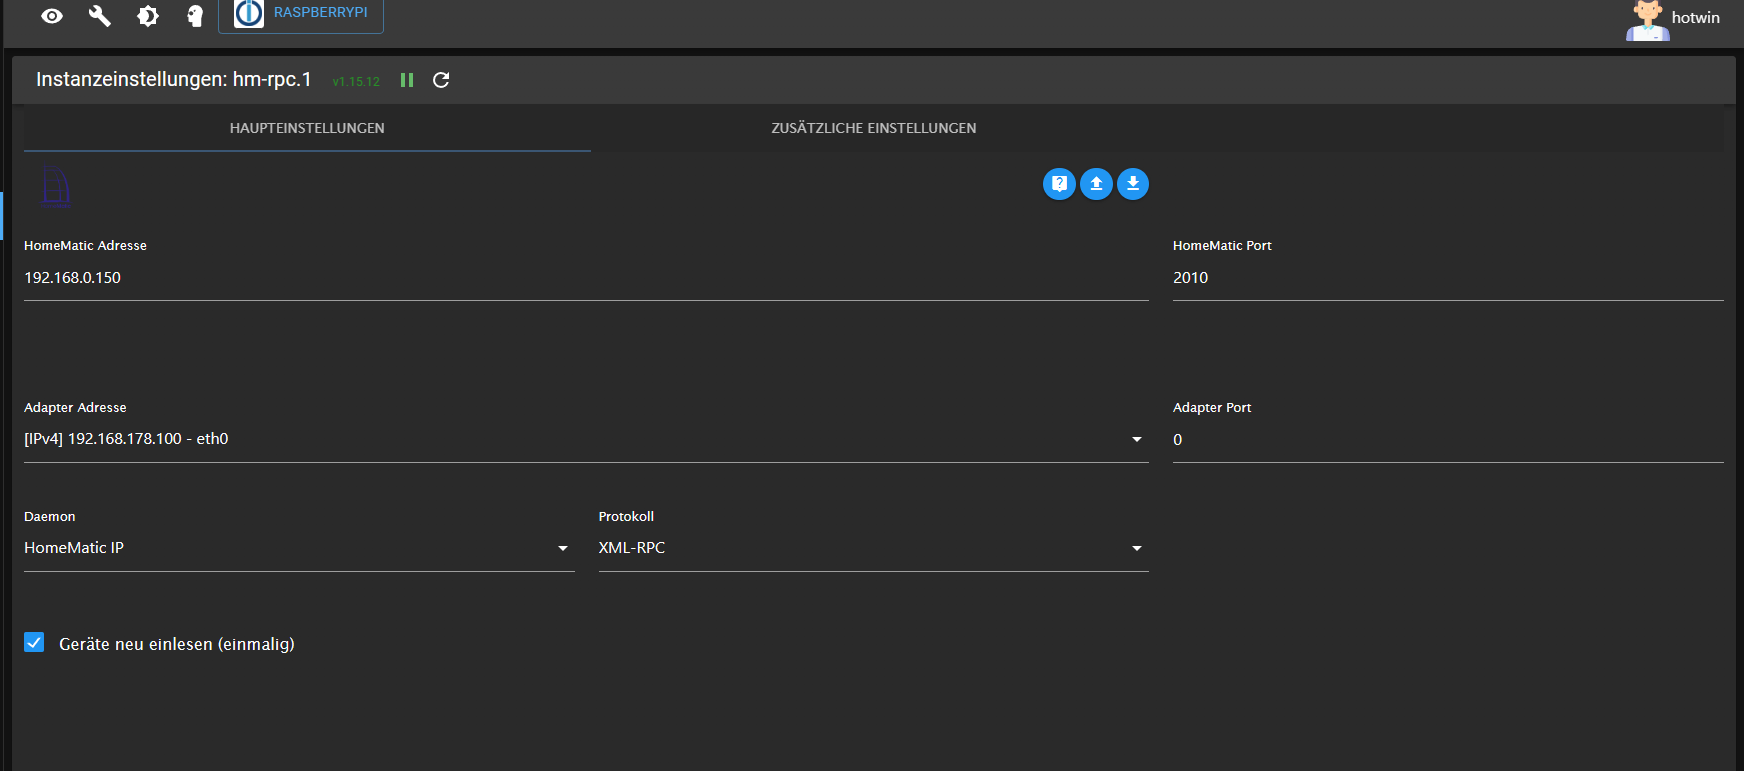Click the Instanzeinstellungen: hm-rpc.1 title
This screenshot has width=1744, height=771.
pyautogui.click(x=174, y=80)
